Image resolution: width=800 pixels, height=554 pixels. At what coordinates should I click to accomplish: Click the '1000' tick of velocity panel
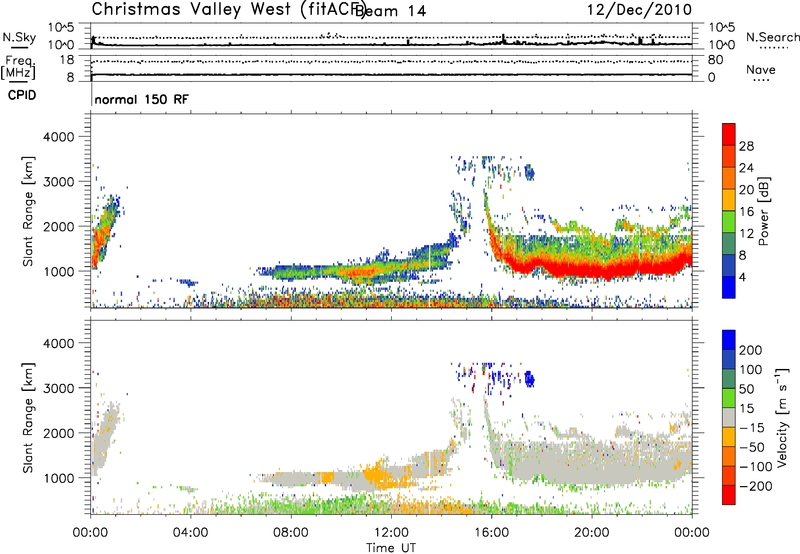click(x=58, y=478)
